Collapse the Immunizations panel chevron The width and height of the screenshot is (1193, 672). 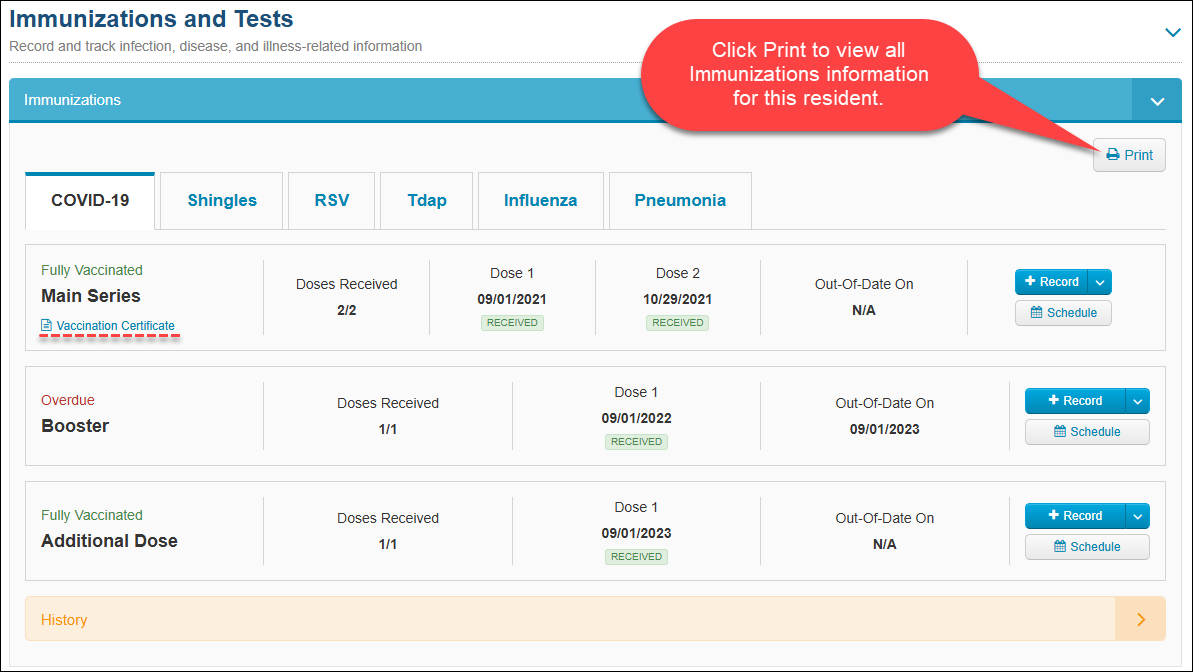(x=1156, y=100)
